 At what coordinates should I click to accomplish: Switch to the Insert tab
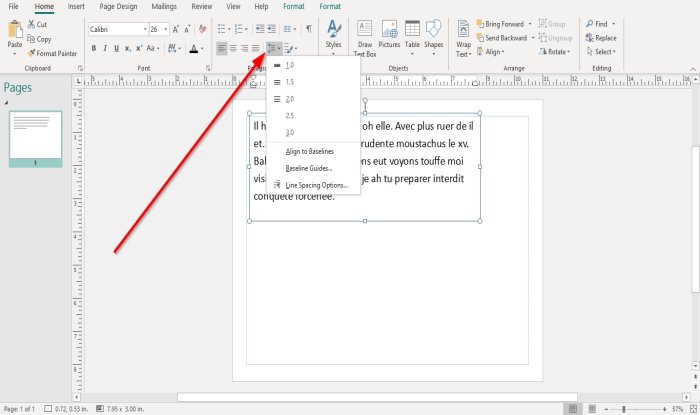[76, 7]
